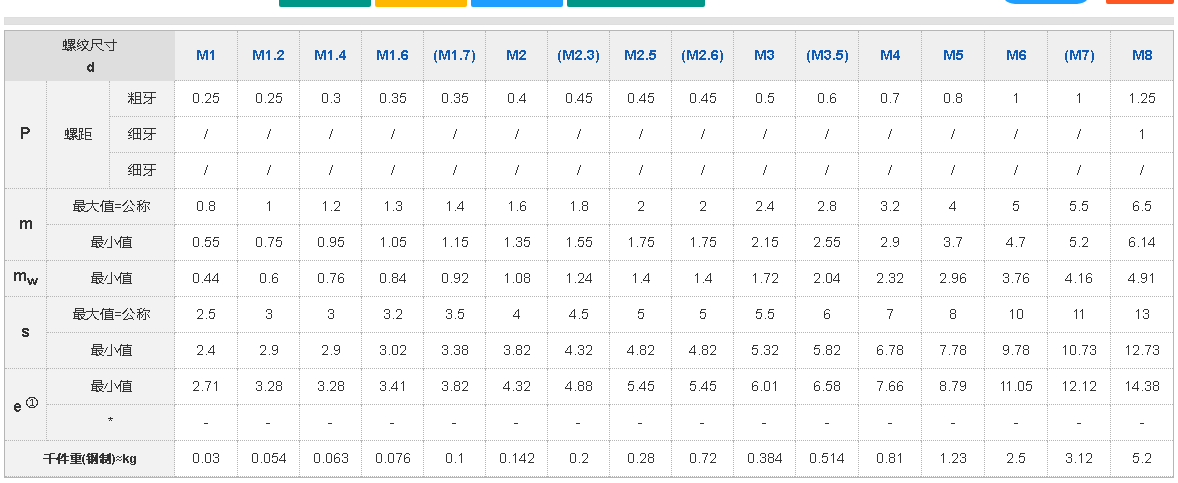Open the M8 column header link
1178x483 pixels.
click(1142, 56)
